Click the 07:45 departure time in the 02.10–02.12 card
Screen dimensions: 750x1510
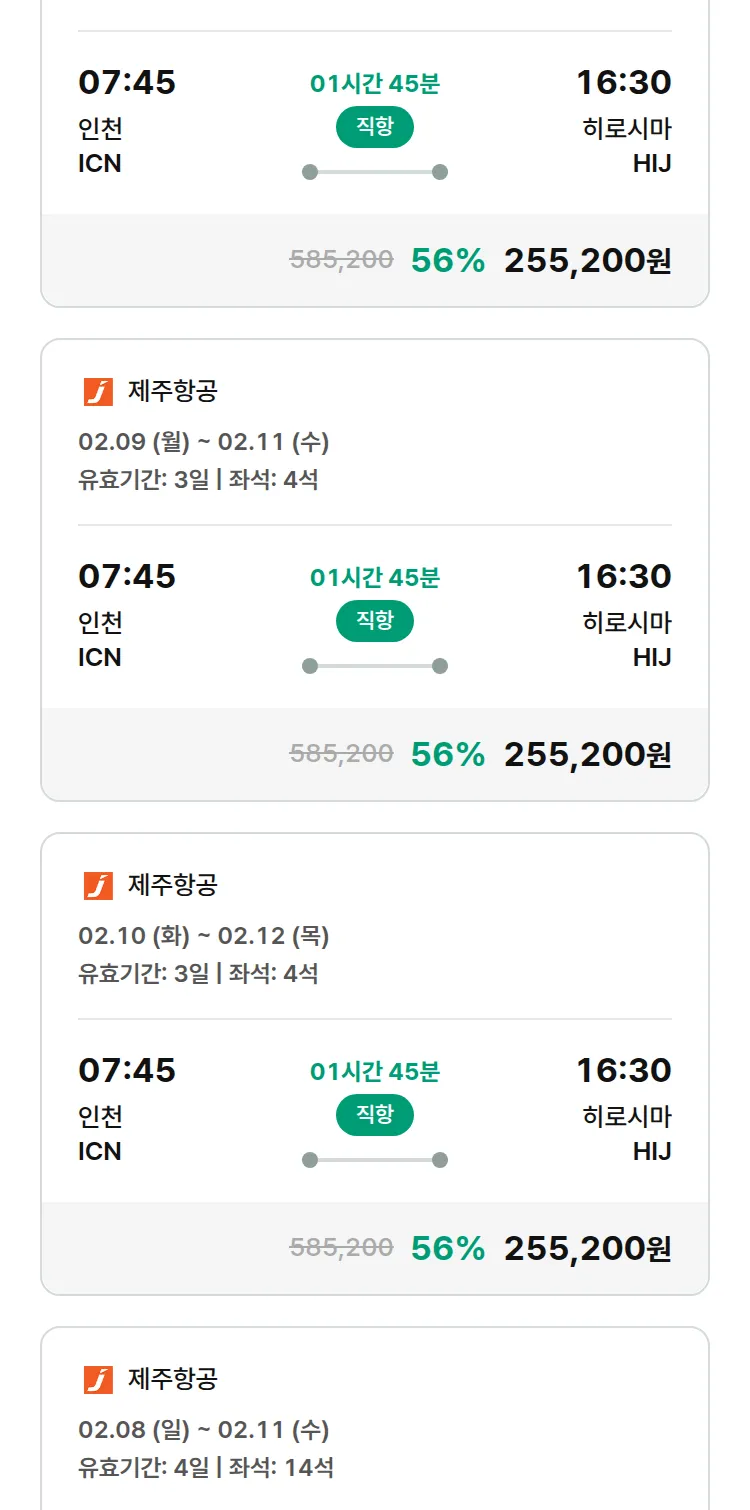[127, 1071]
